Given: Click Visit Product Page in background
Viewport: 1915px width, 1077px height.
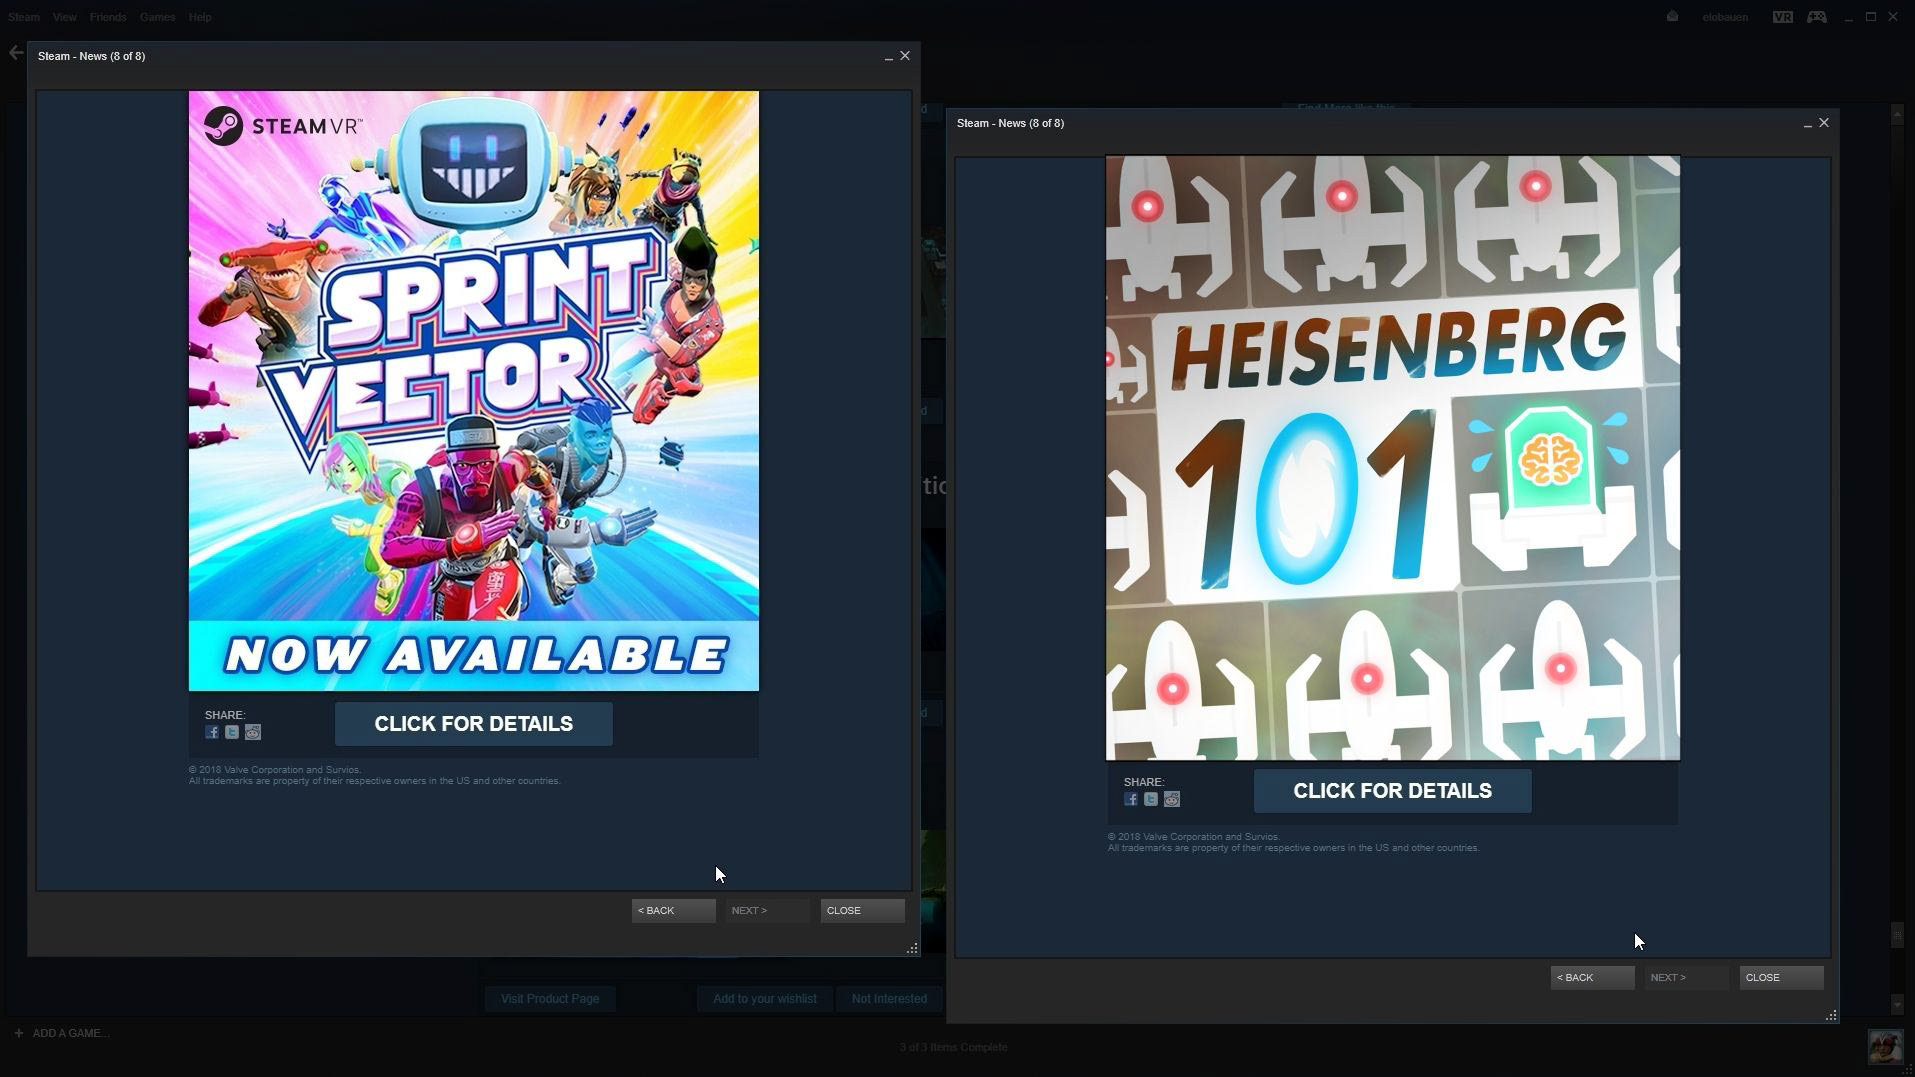Looking at the screenshot, I should click(550, 999).
